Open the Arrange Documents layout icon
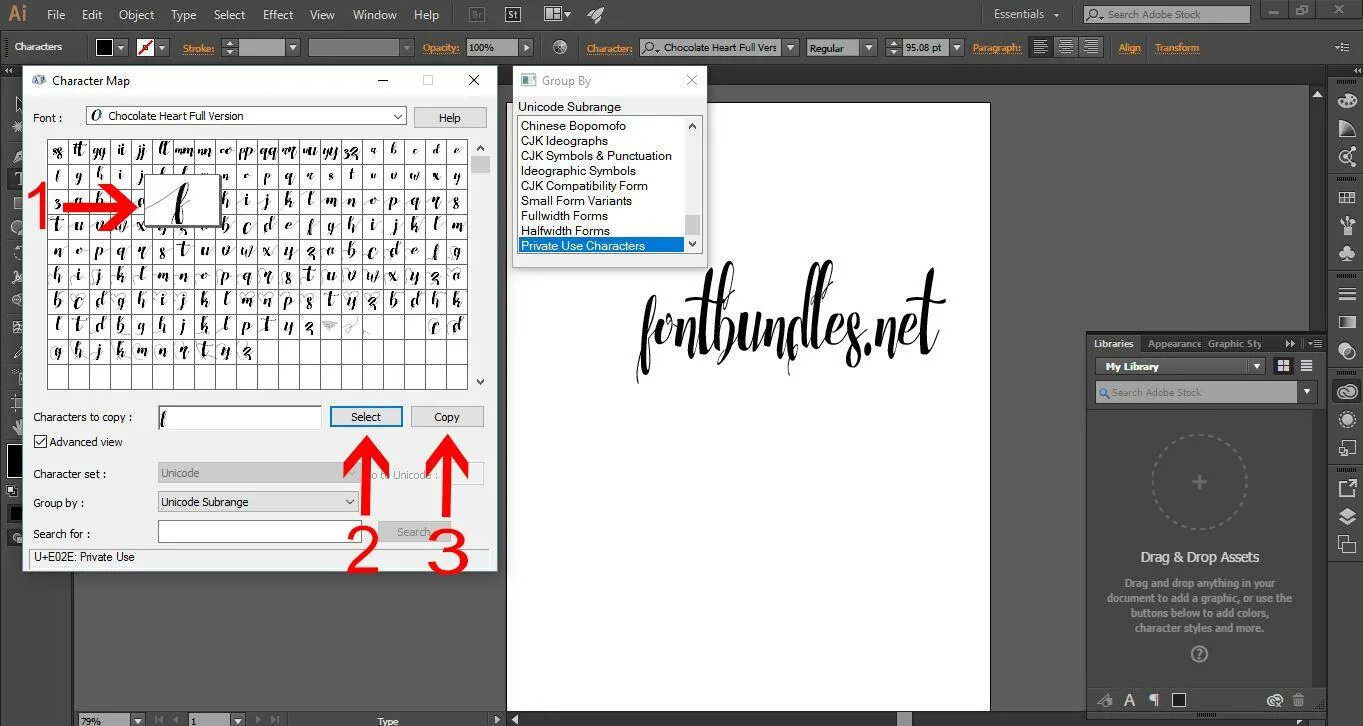The width and height of the screenshot is (1363, 726). [x=557, y=15]
